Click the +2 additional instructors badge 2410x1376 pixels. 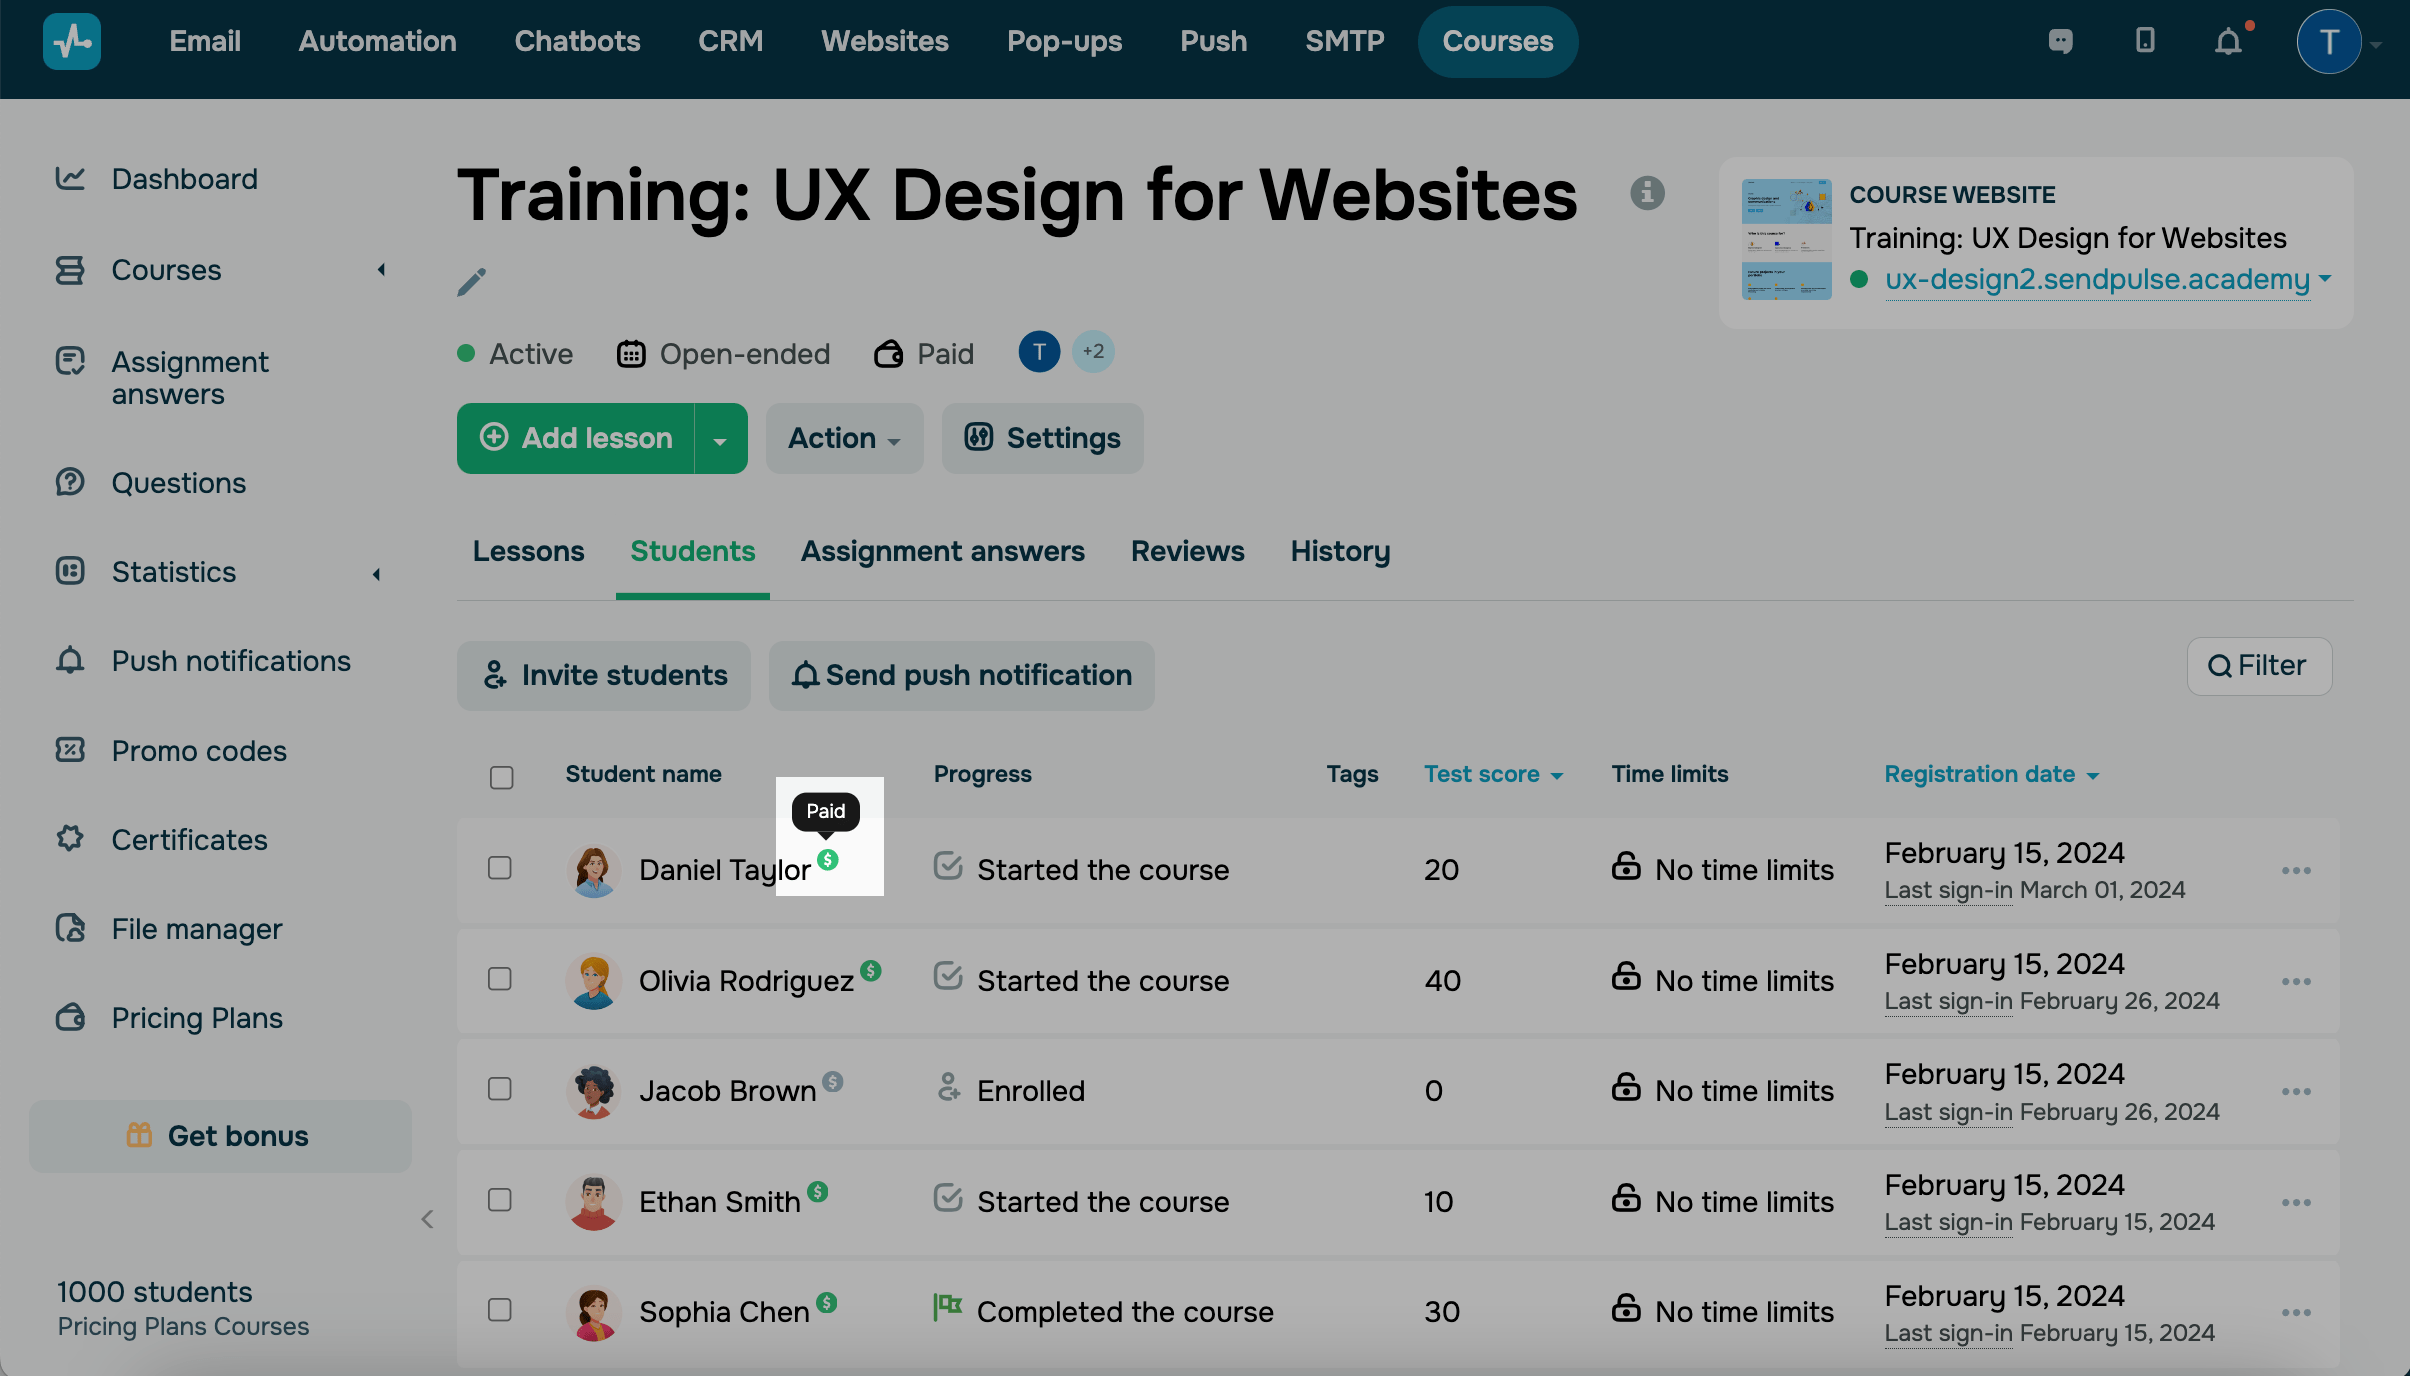1093,352
